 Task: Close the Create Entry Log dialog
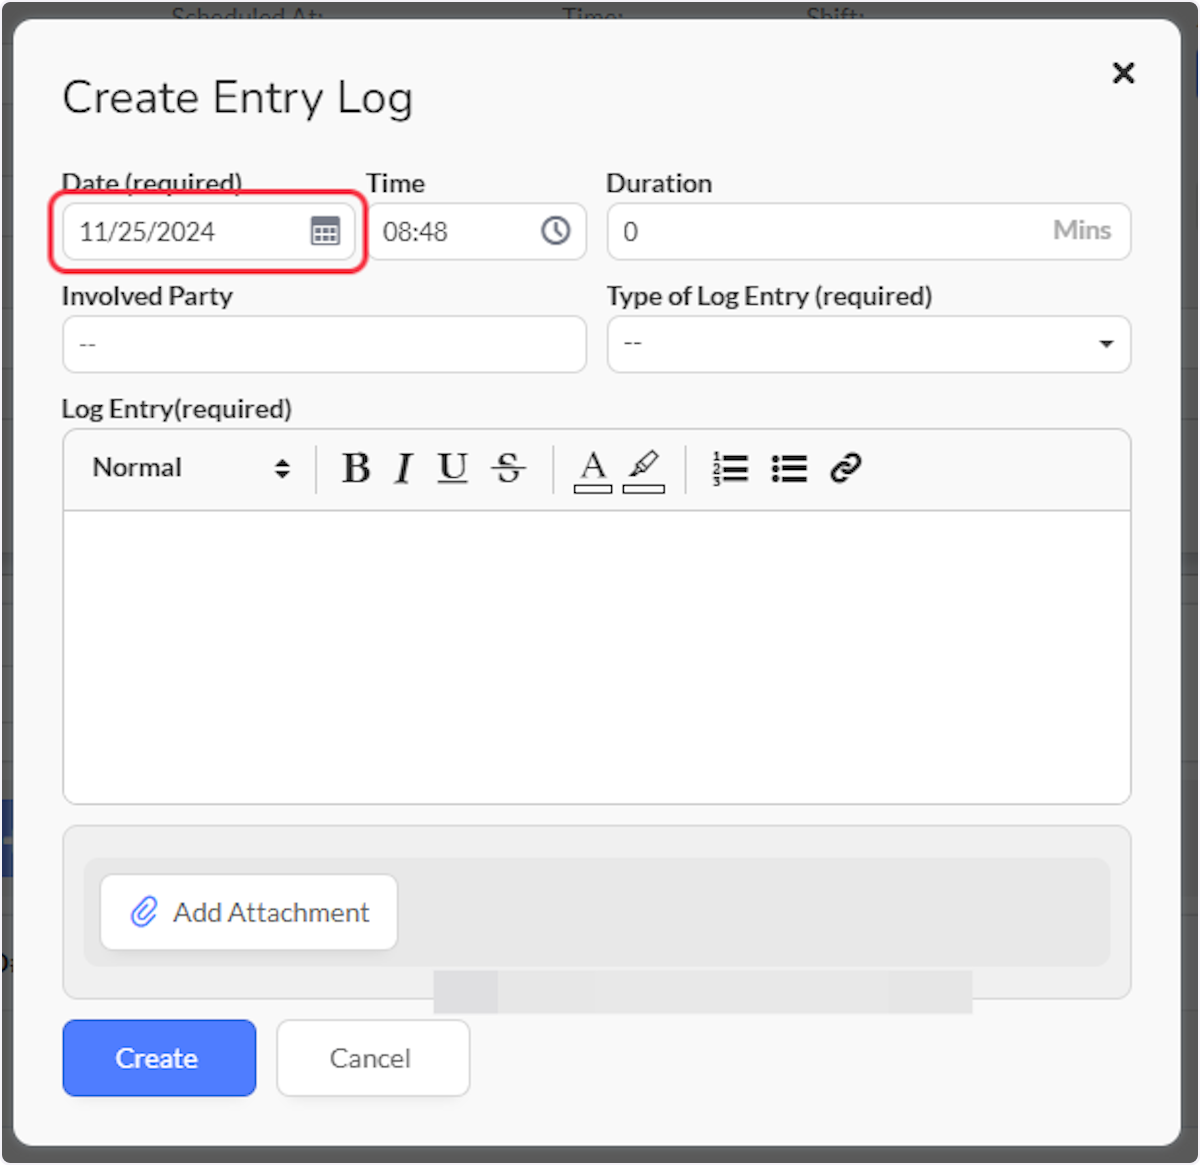[x=1123, y=73]
